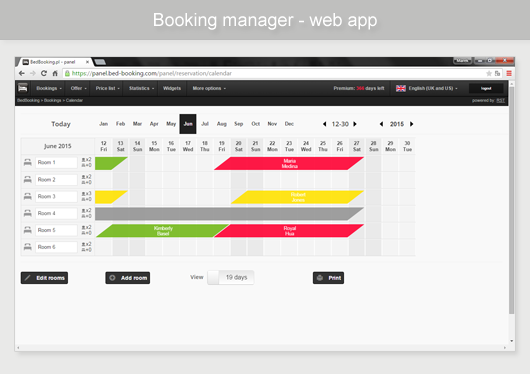Click the BedBooking bed logo icon
The width and height of the screenshot is (530, 374).
click(x=23, y=88)
